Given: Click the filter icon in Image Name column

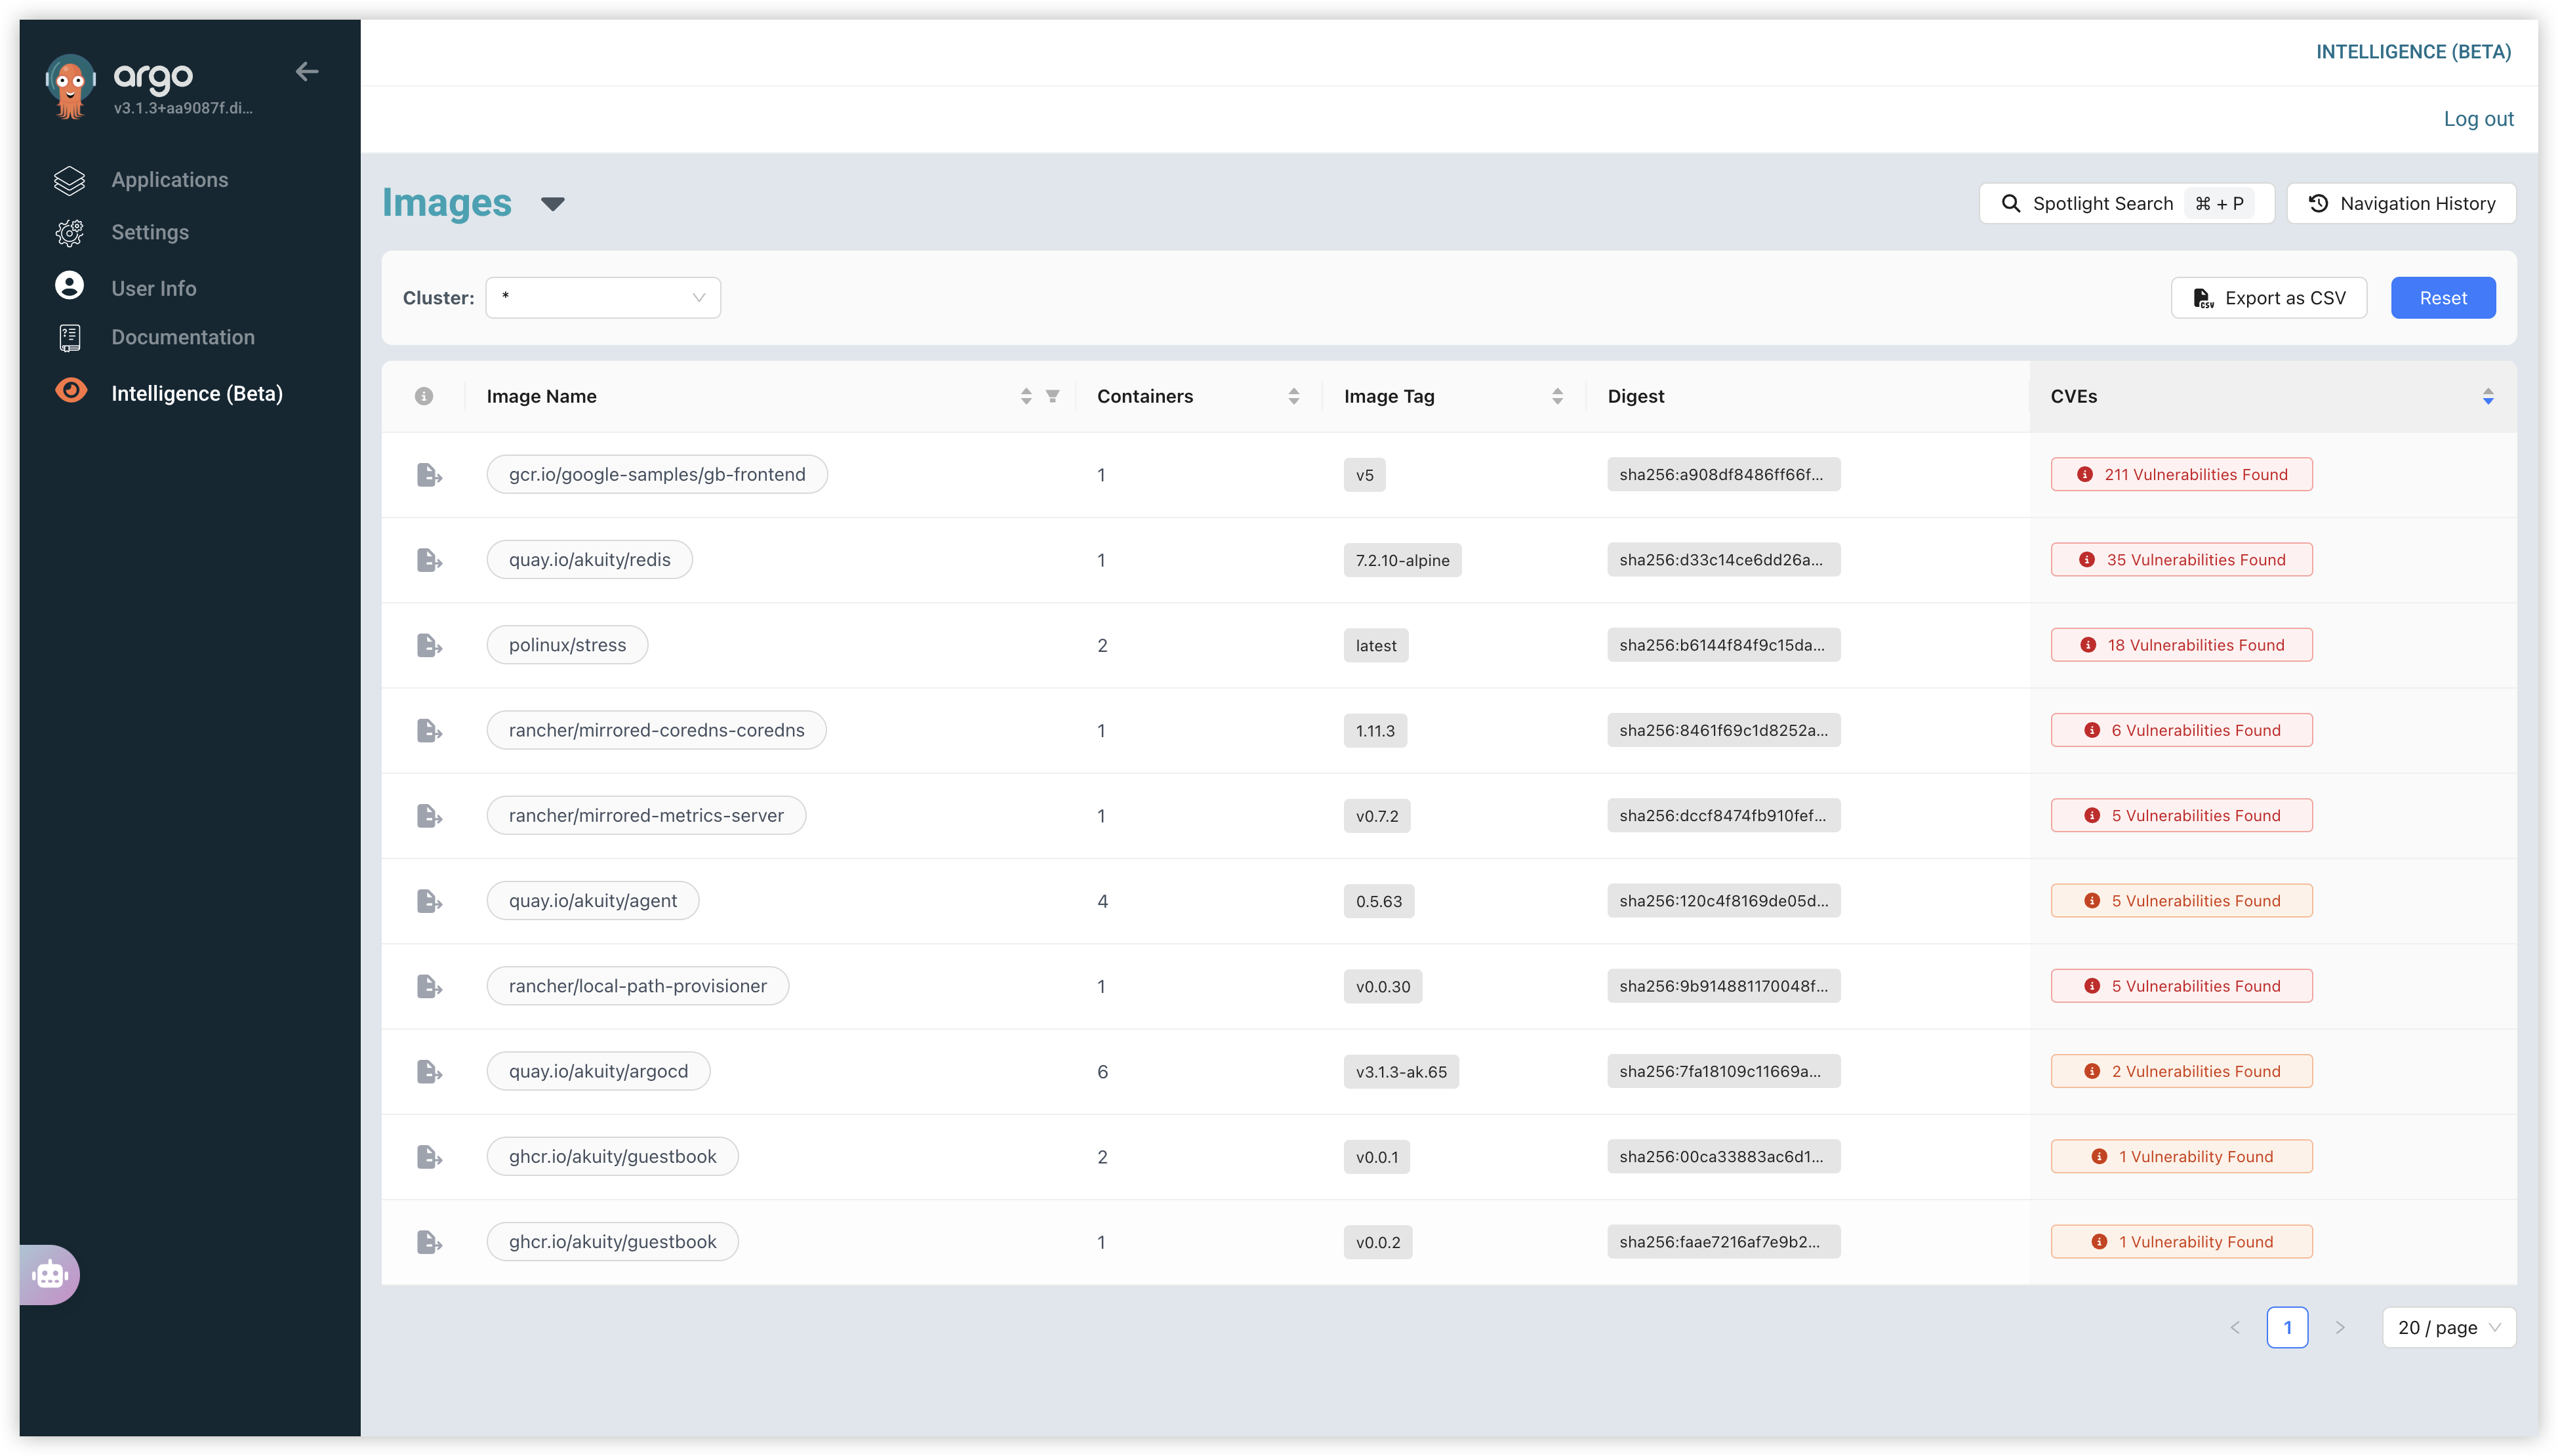Looking at the screenshot, I should [1052, 396].
